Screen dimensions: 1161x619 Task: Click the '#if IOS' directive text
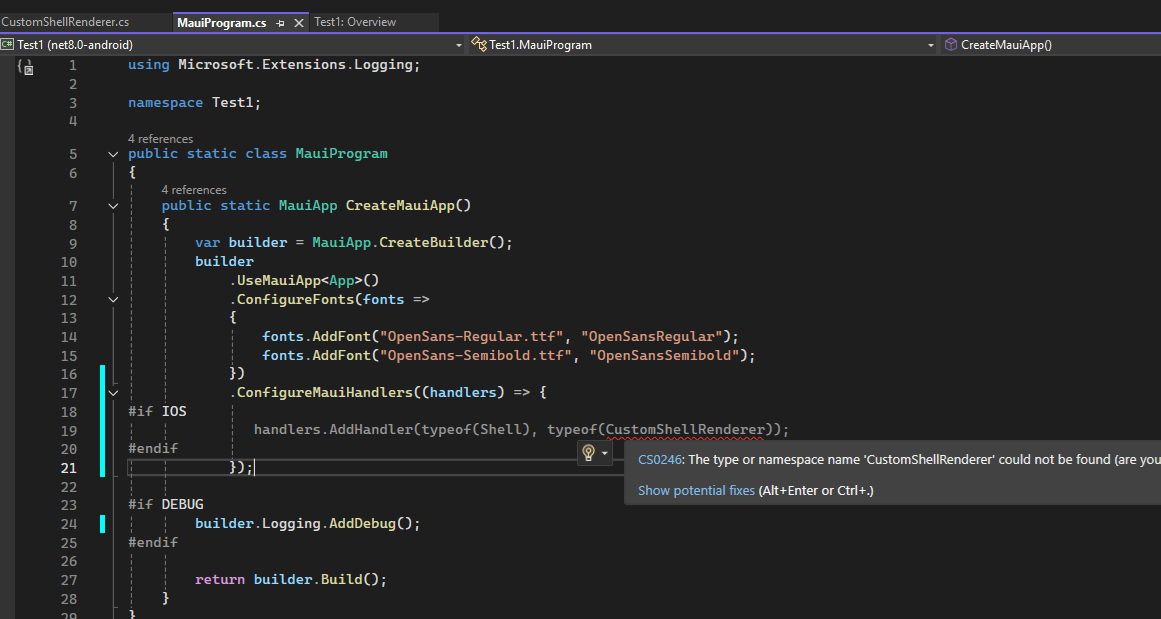(157, 411)
